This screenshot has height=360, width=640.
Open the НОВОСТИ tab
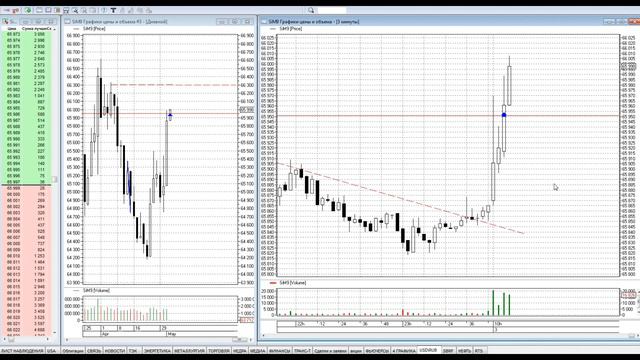[x=115, y=351]
